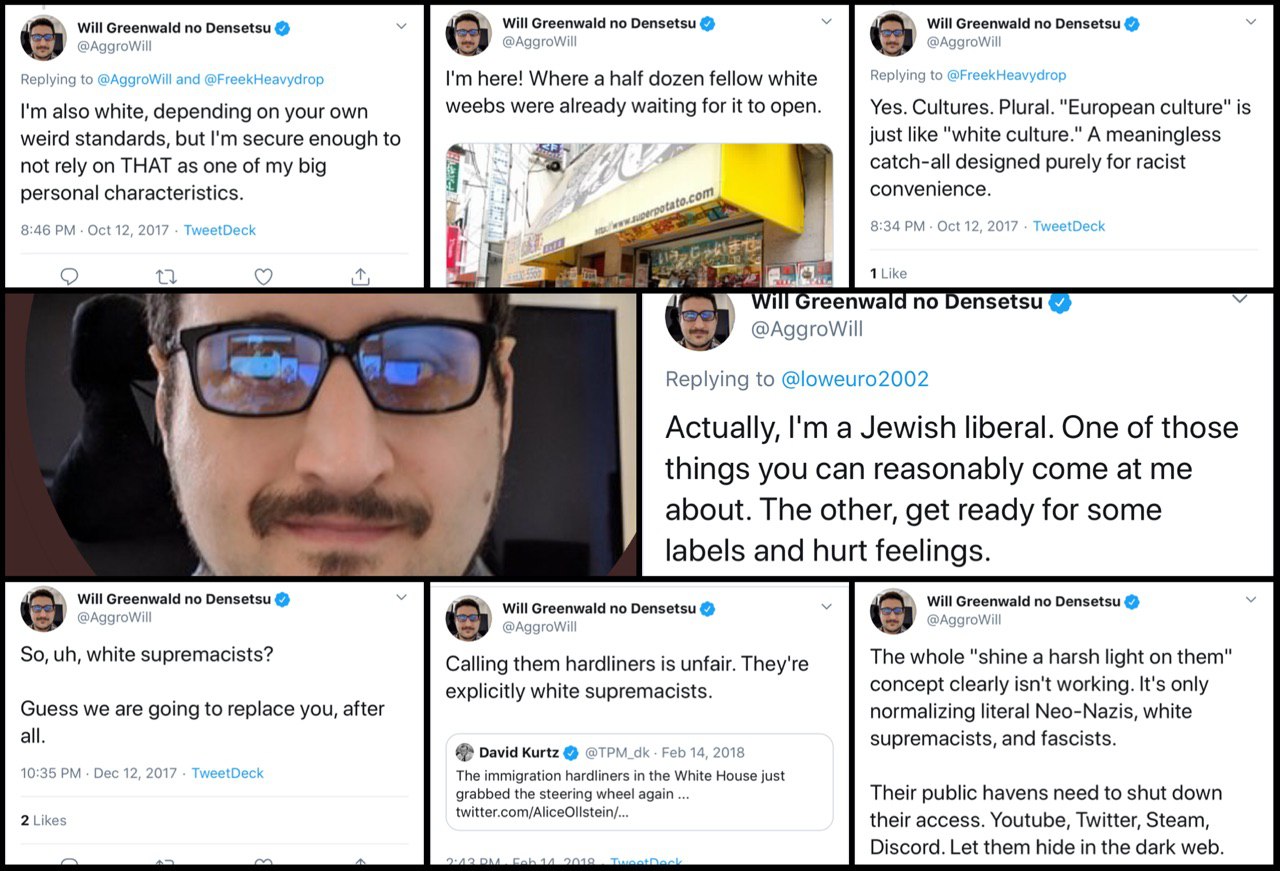Click the @loweuro2002 mention link
The height and width of the screenshot is (871, 1280).
[854, 379]
